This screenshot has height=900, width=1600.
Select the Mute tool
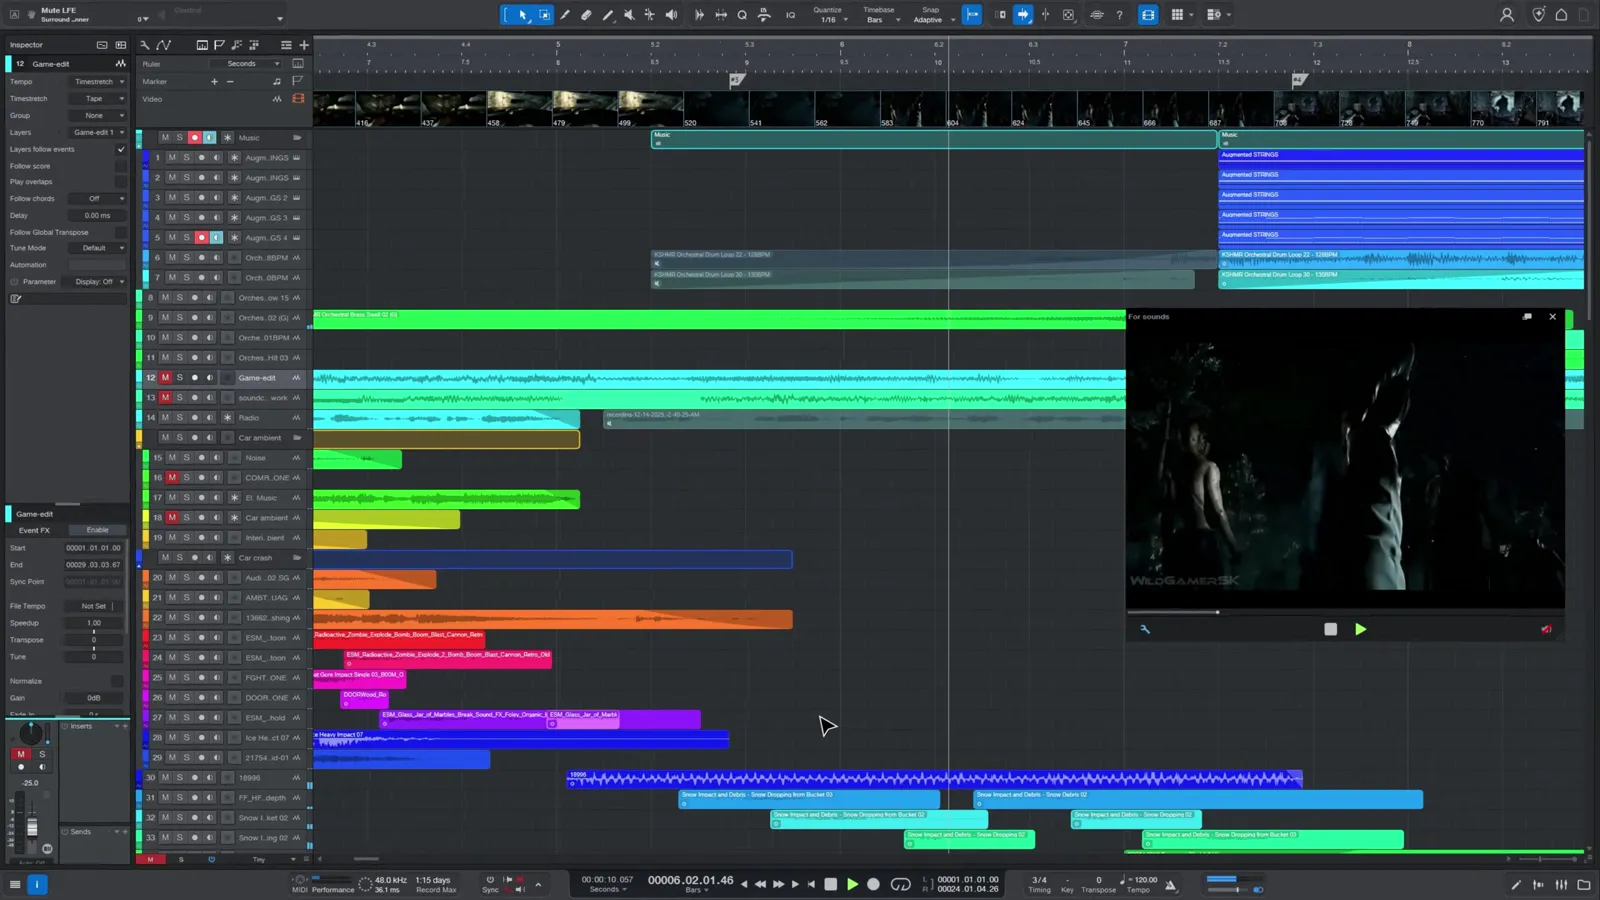629,15
